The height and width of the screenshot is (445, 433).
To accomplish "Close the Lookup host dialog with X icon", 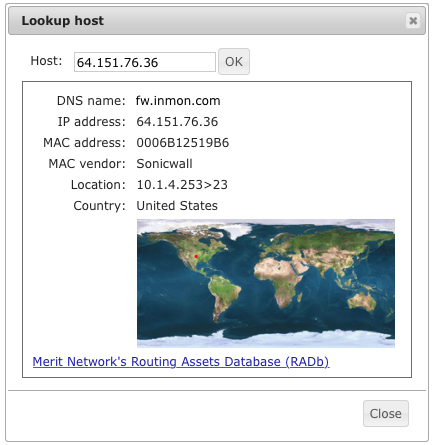I will (413, 21).
